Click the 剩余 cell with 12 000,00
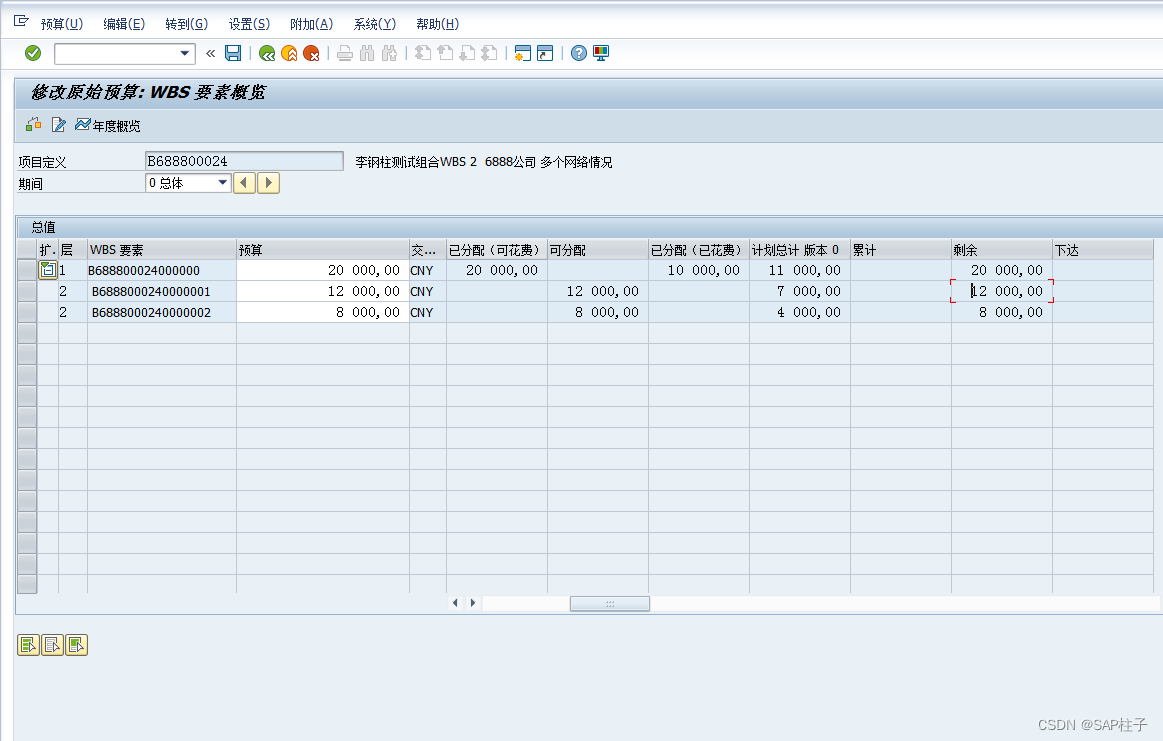1163x741 pixels. pos(1002,292)
